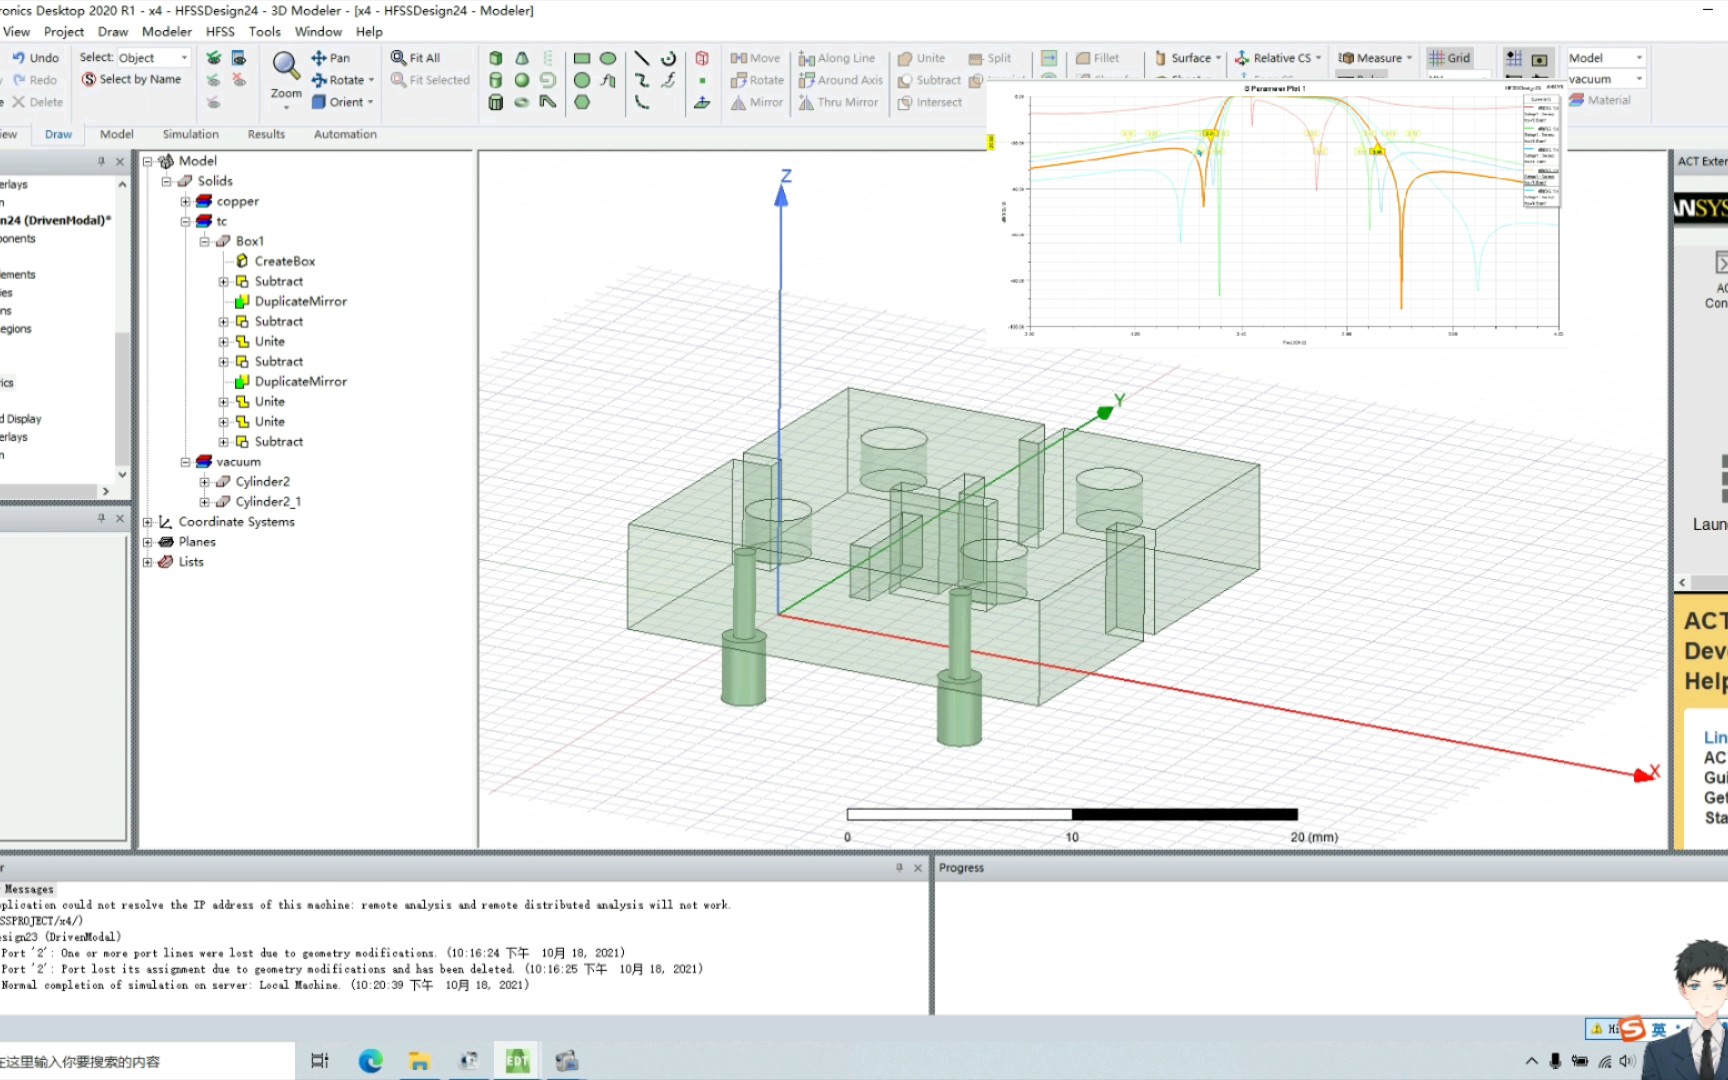Click the Material button
The image size is (1728, 1080).
(1600, 100)
